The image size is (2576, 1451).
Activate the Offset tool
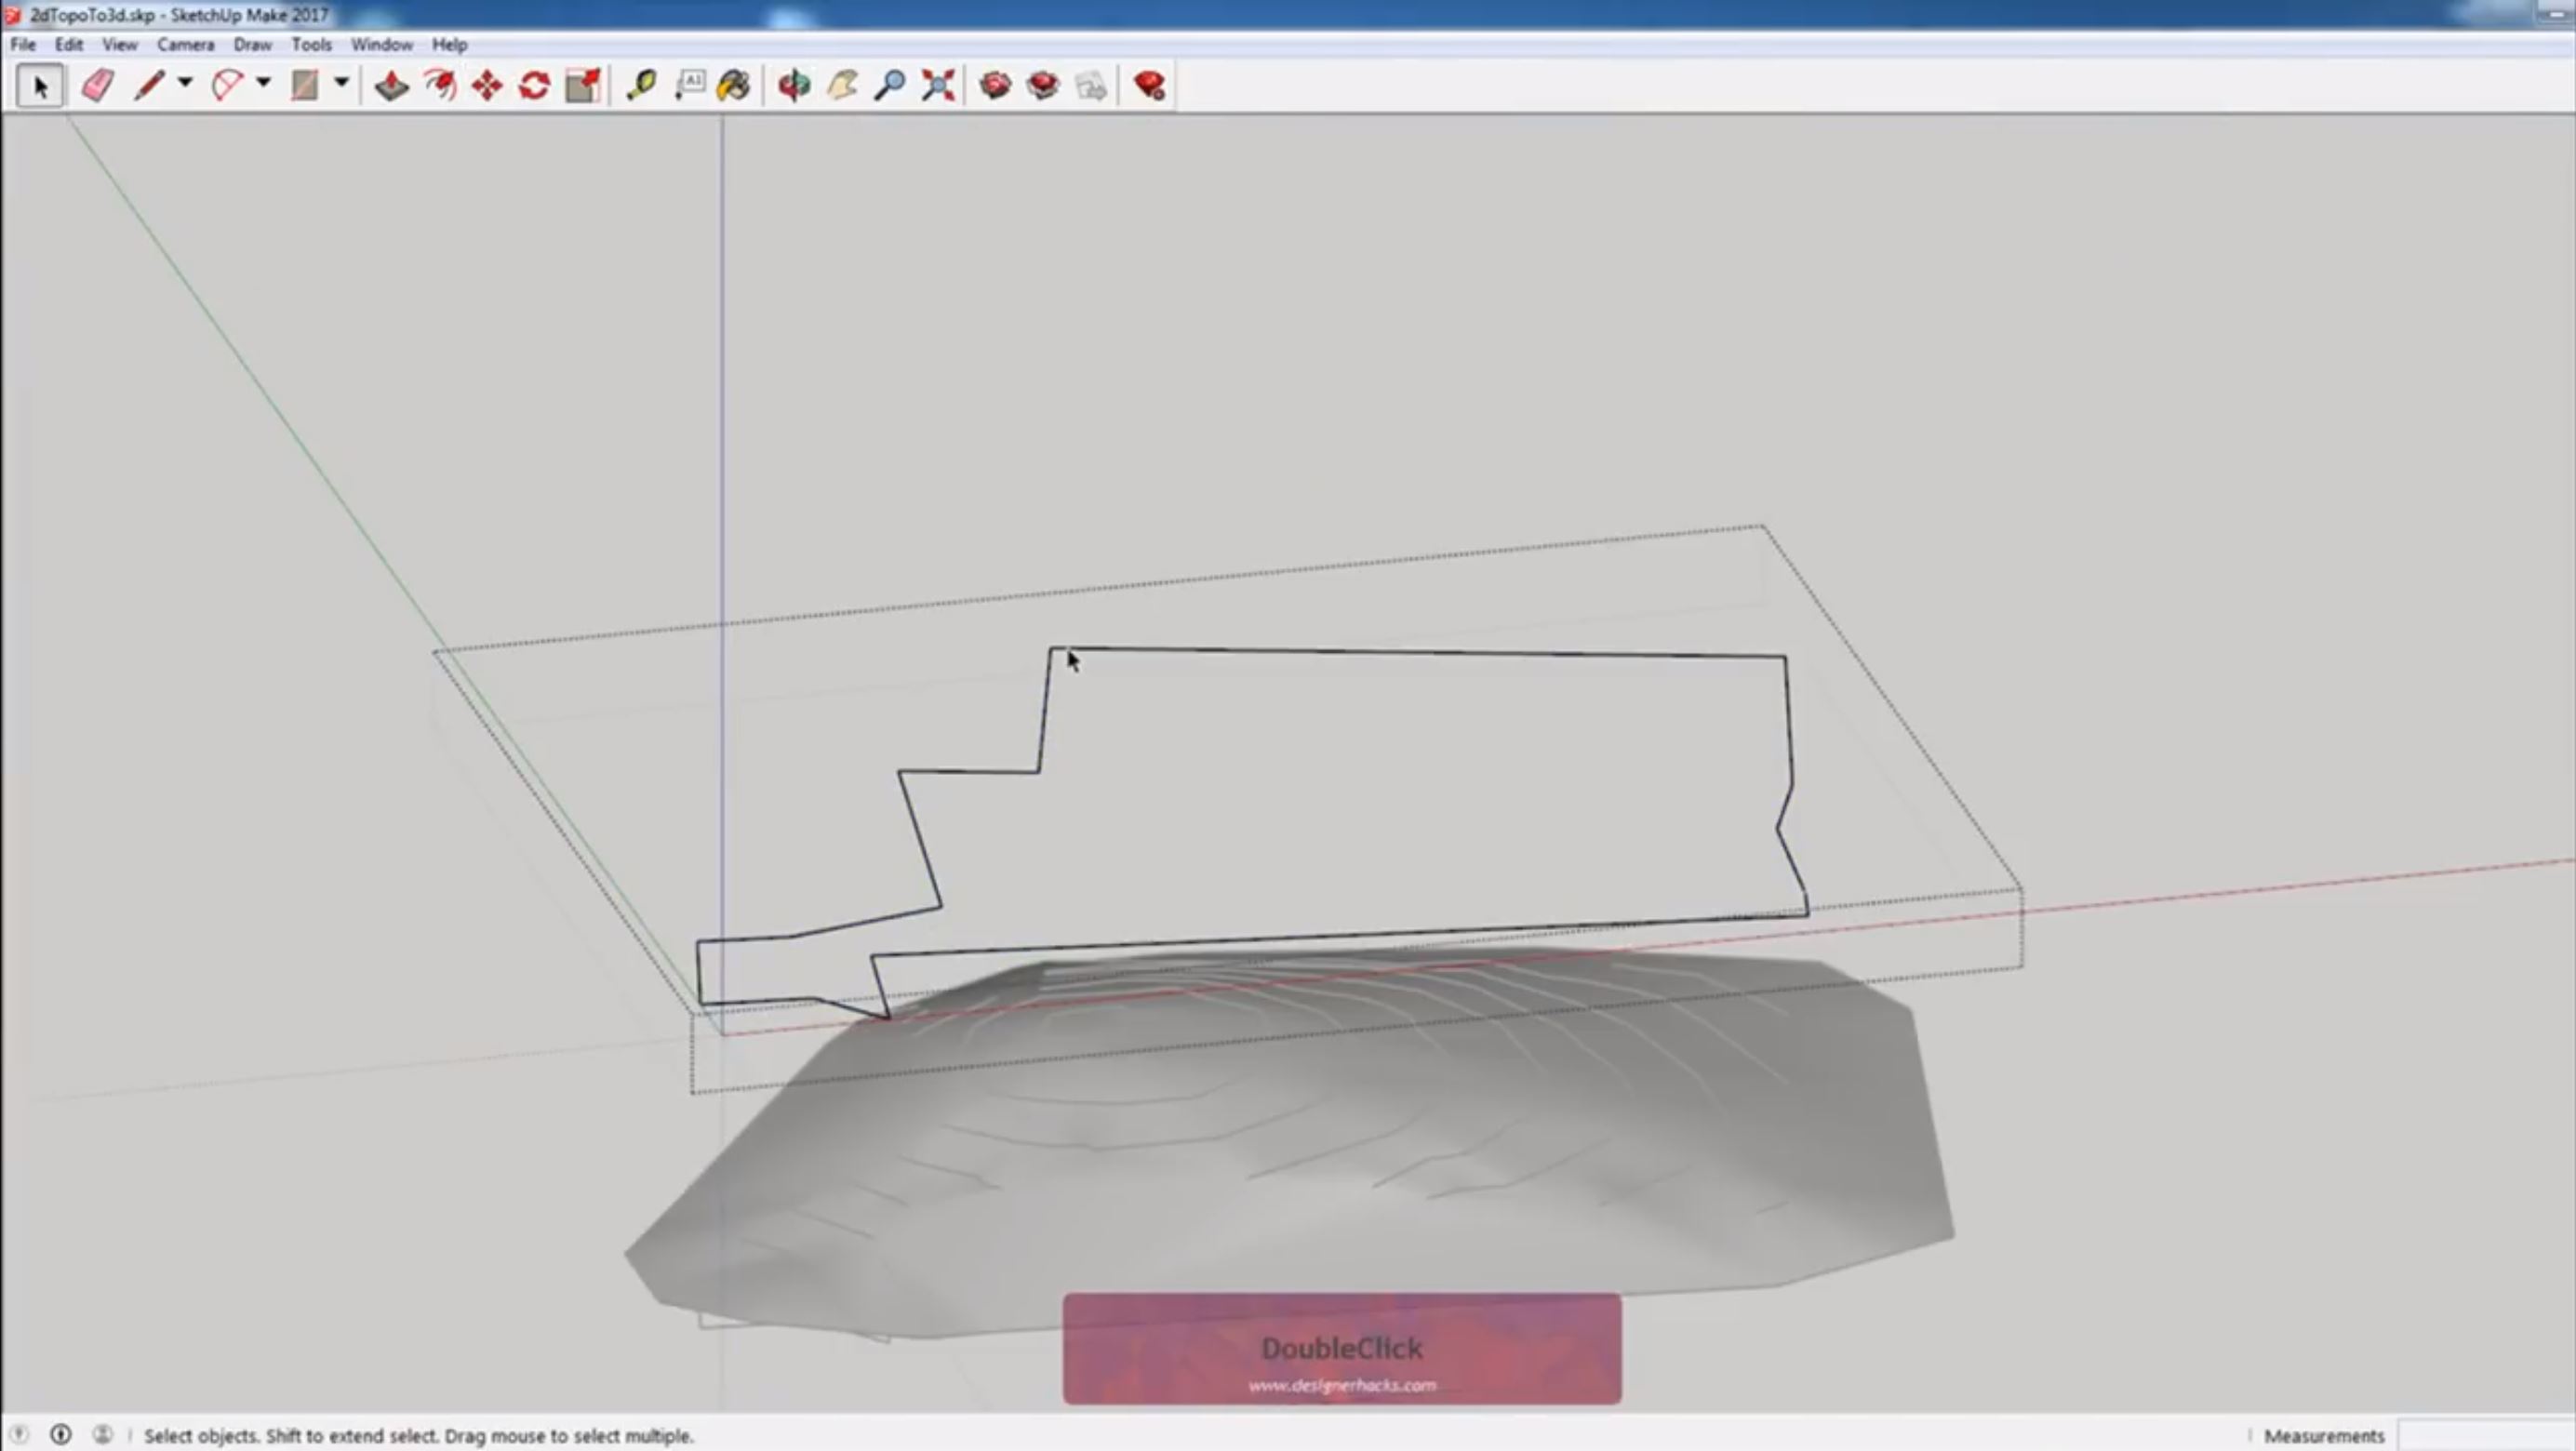pos(440,86)
